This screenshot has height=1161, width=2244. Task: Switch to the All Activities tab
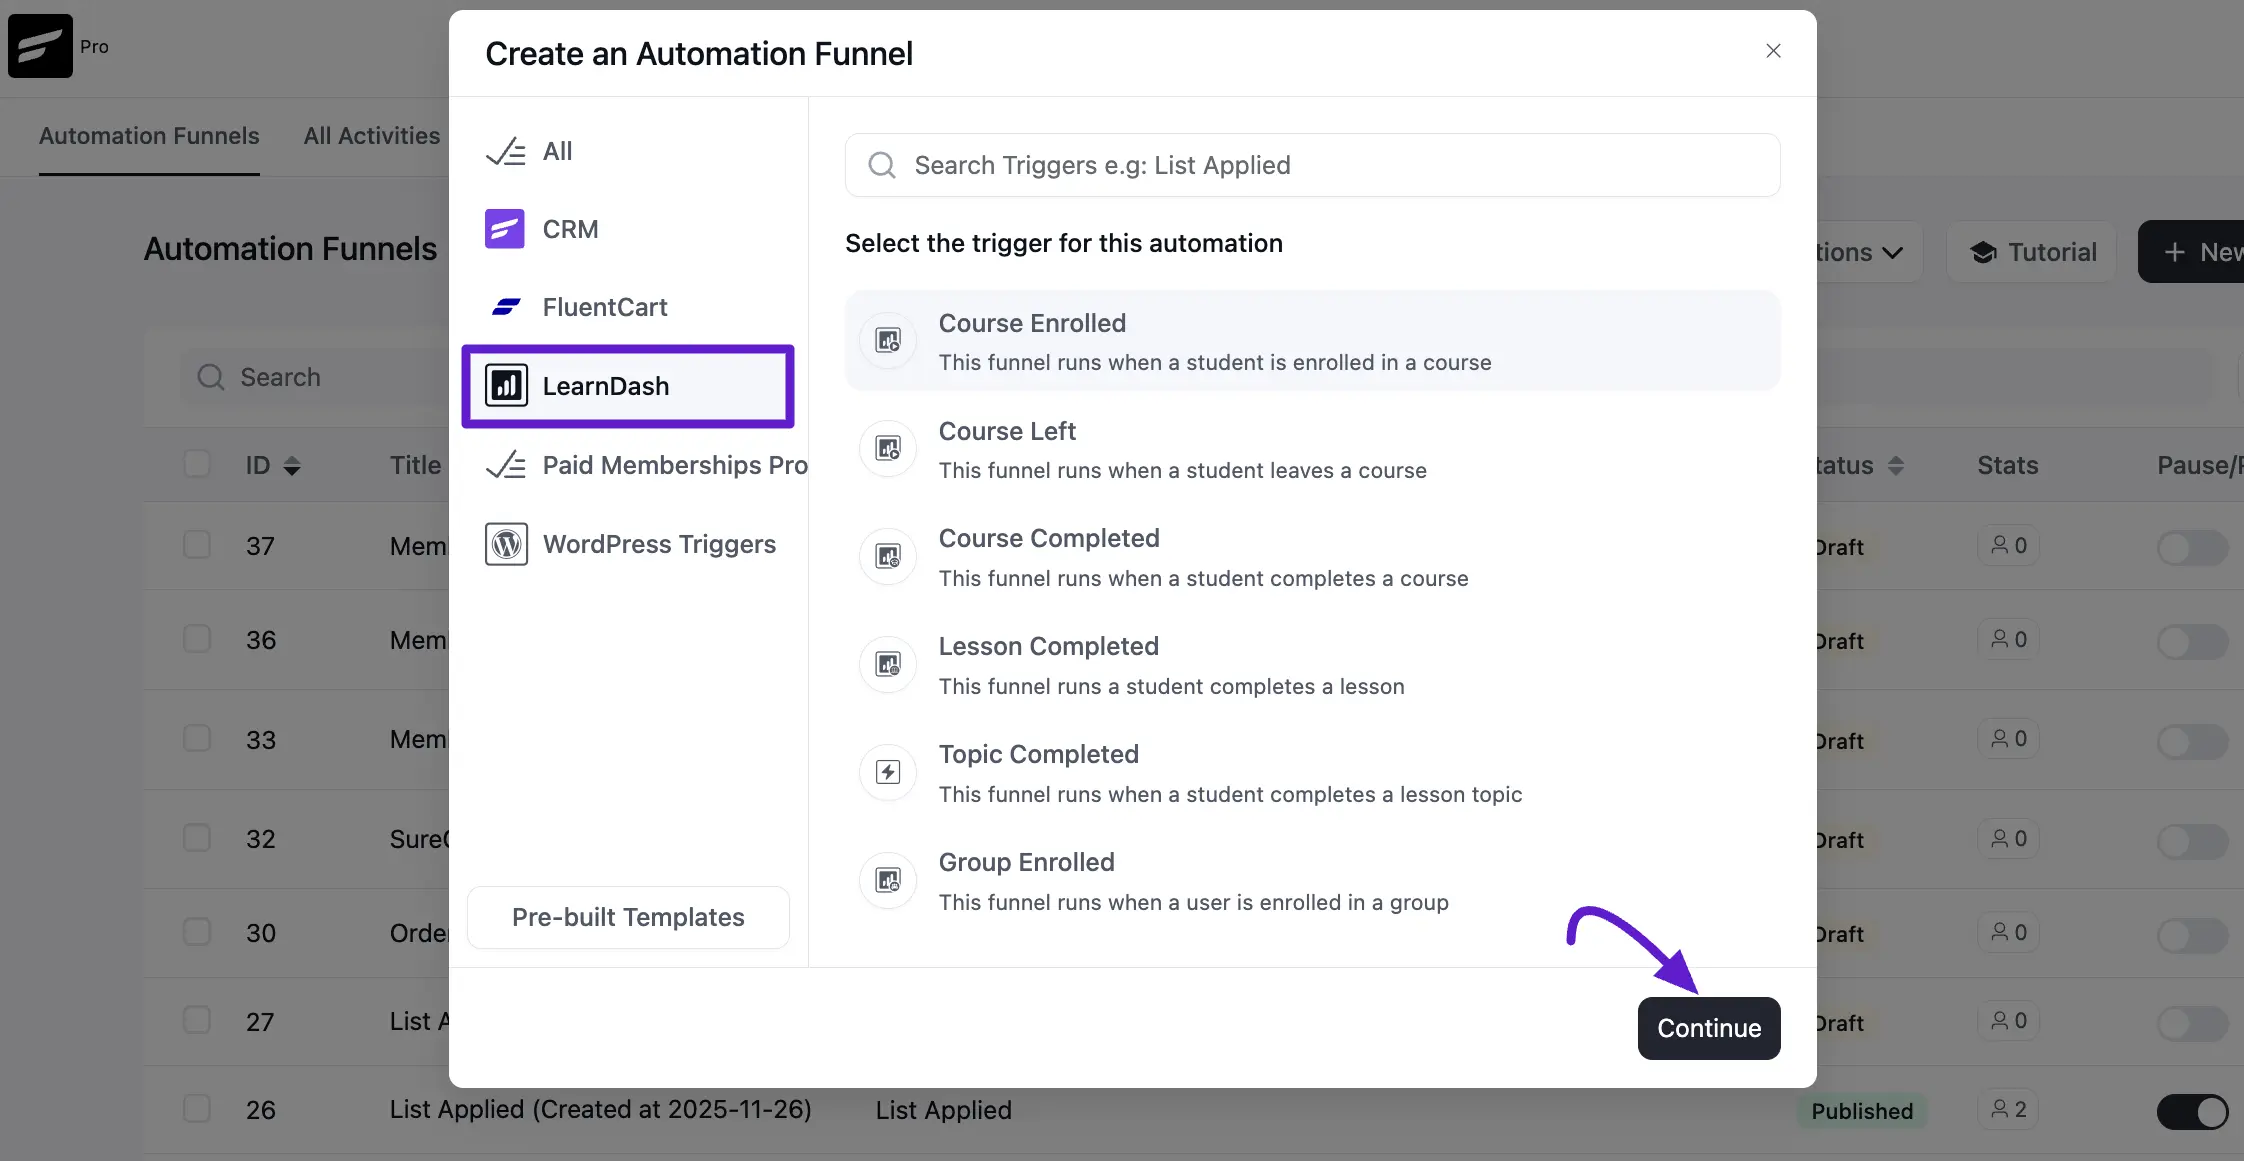[x=372, y=136]
